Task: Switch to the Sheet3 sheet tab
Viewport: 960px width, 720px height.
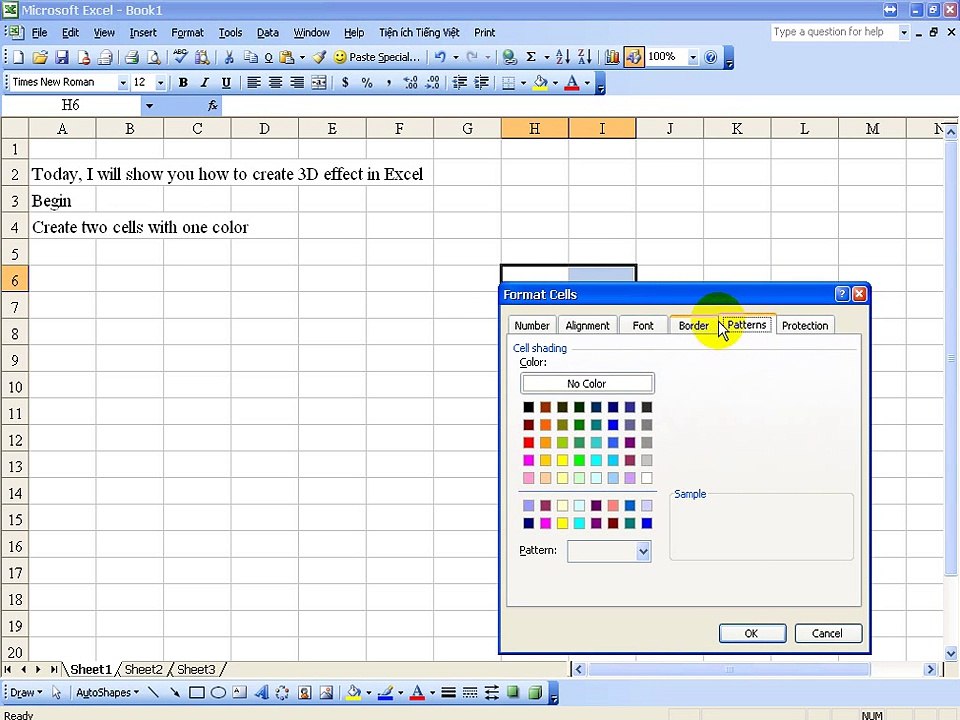Action: point(196,670)
